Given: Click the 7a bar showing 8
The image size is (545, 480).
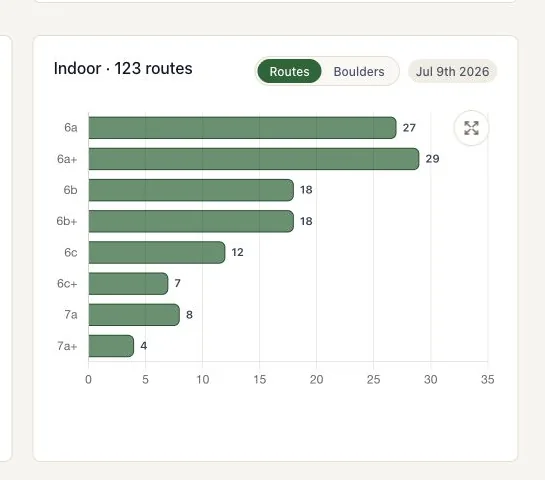Looking at the screenshot, I should point(134,315).
